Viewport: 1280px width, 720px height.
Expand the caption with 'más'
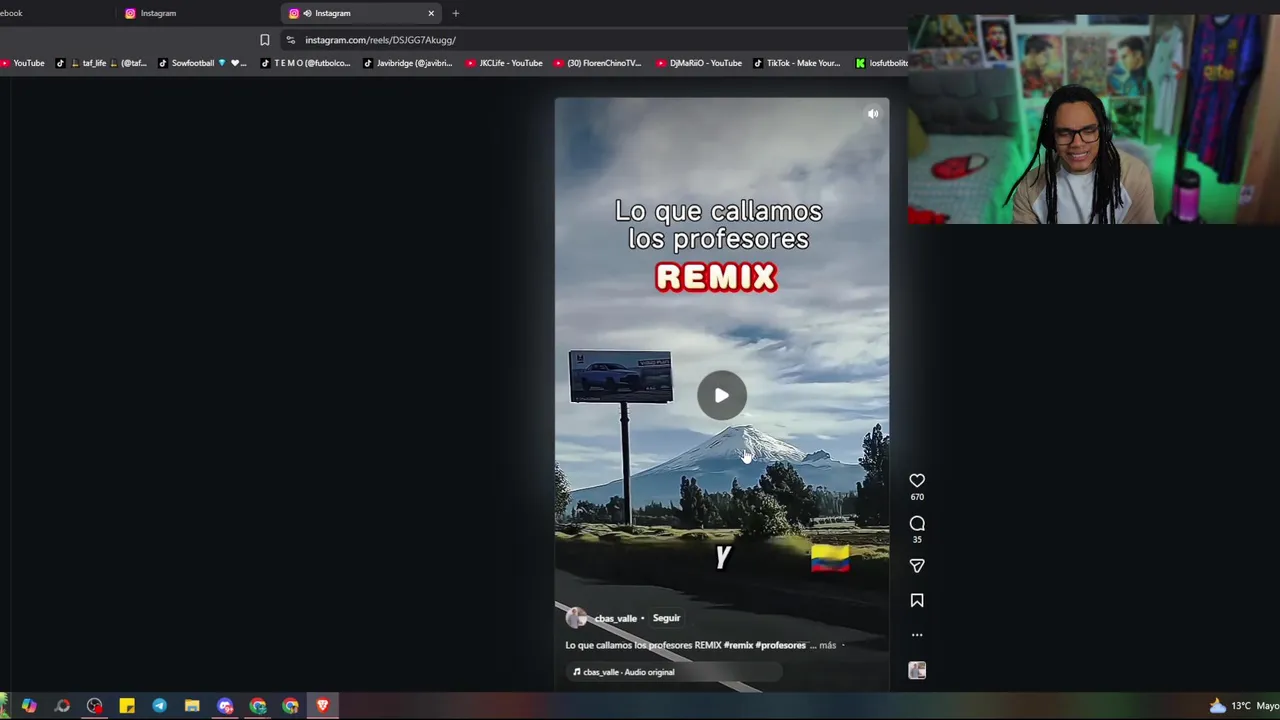click(827, 645)
